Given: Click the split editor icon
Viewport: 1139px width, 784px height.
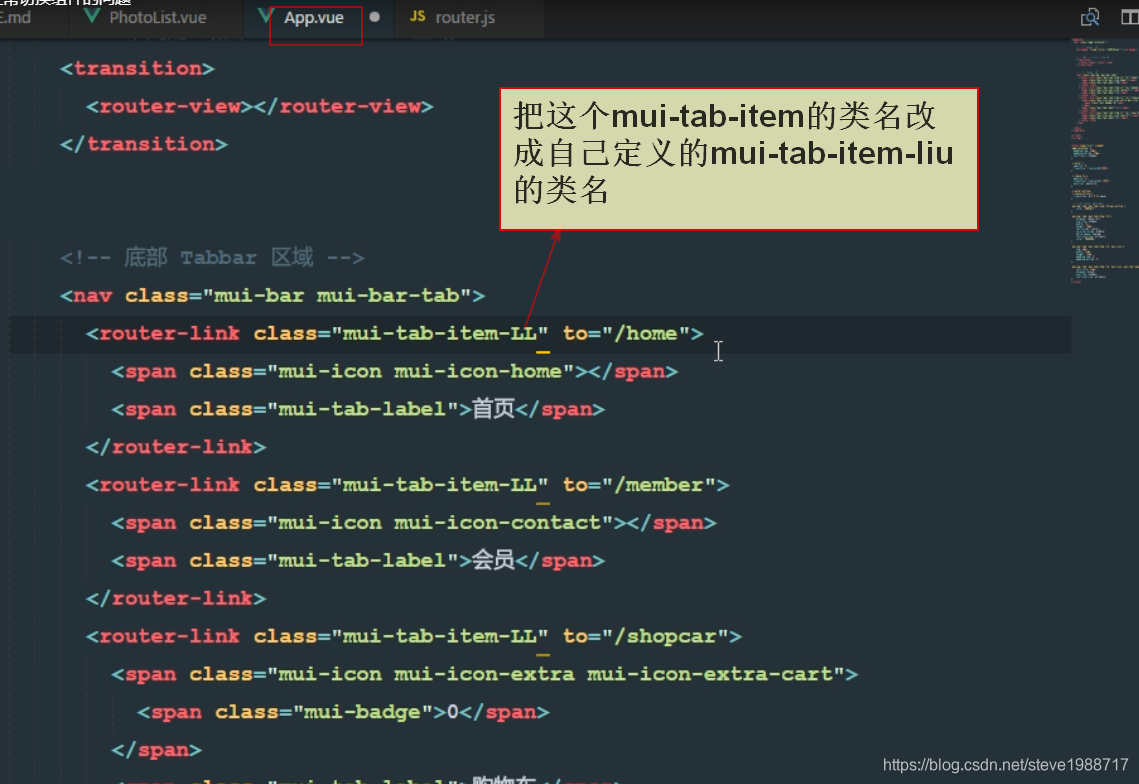Looking at the screenshot, I should (x=1130, y=17).
